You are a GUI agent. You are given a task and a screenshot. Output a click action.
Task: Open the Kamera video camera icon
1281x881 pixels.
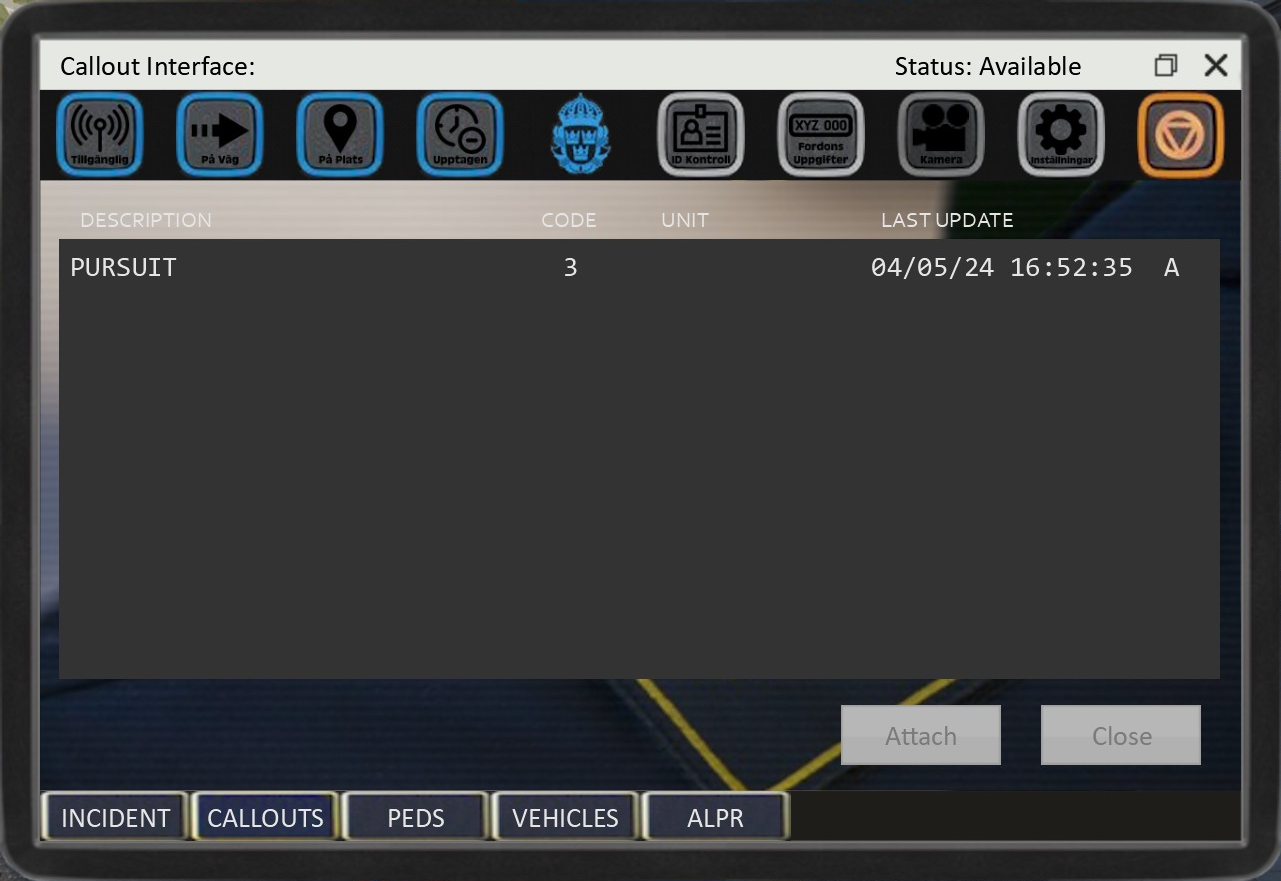pos(940,135)
